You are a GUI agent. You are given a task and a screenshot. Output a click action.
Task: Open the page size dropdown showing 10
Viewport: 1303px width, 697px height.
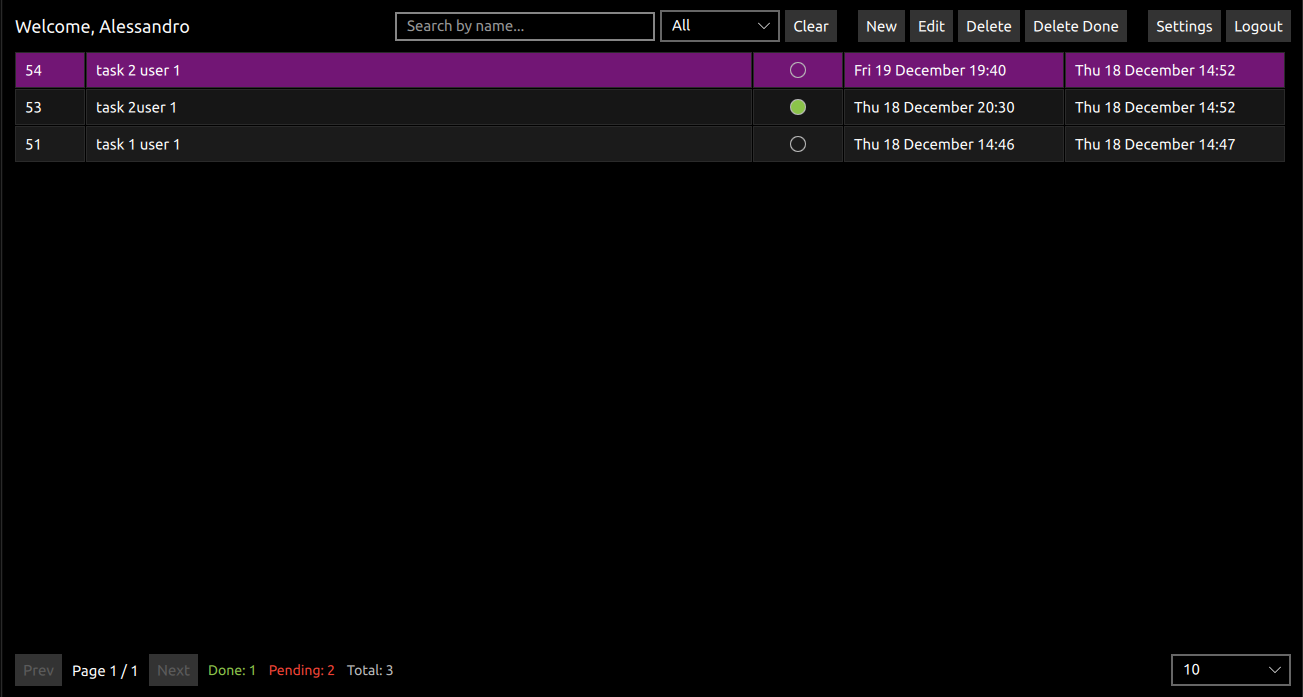pos(1230,670)
